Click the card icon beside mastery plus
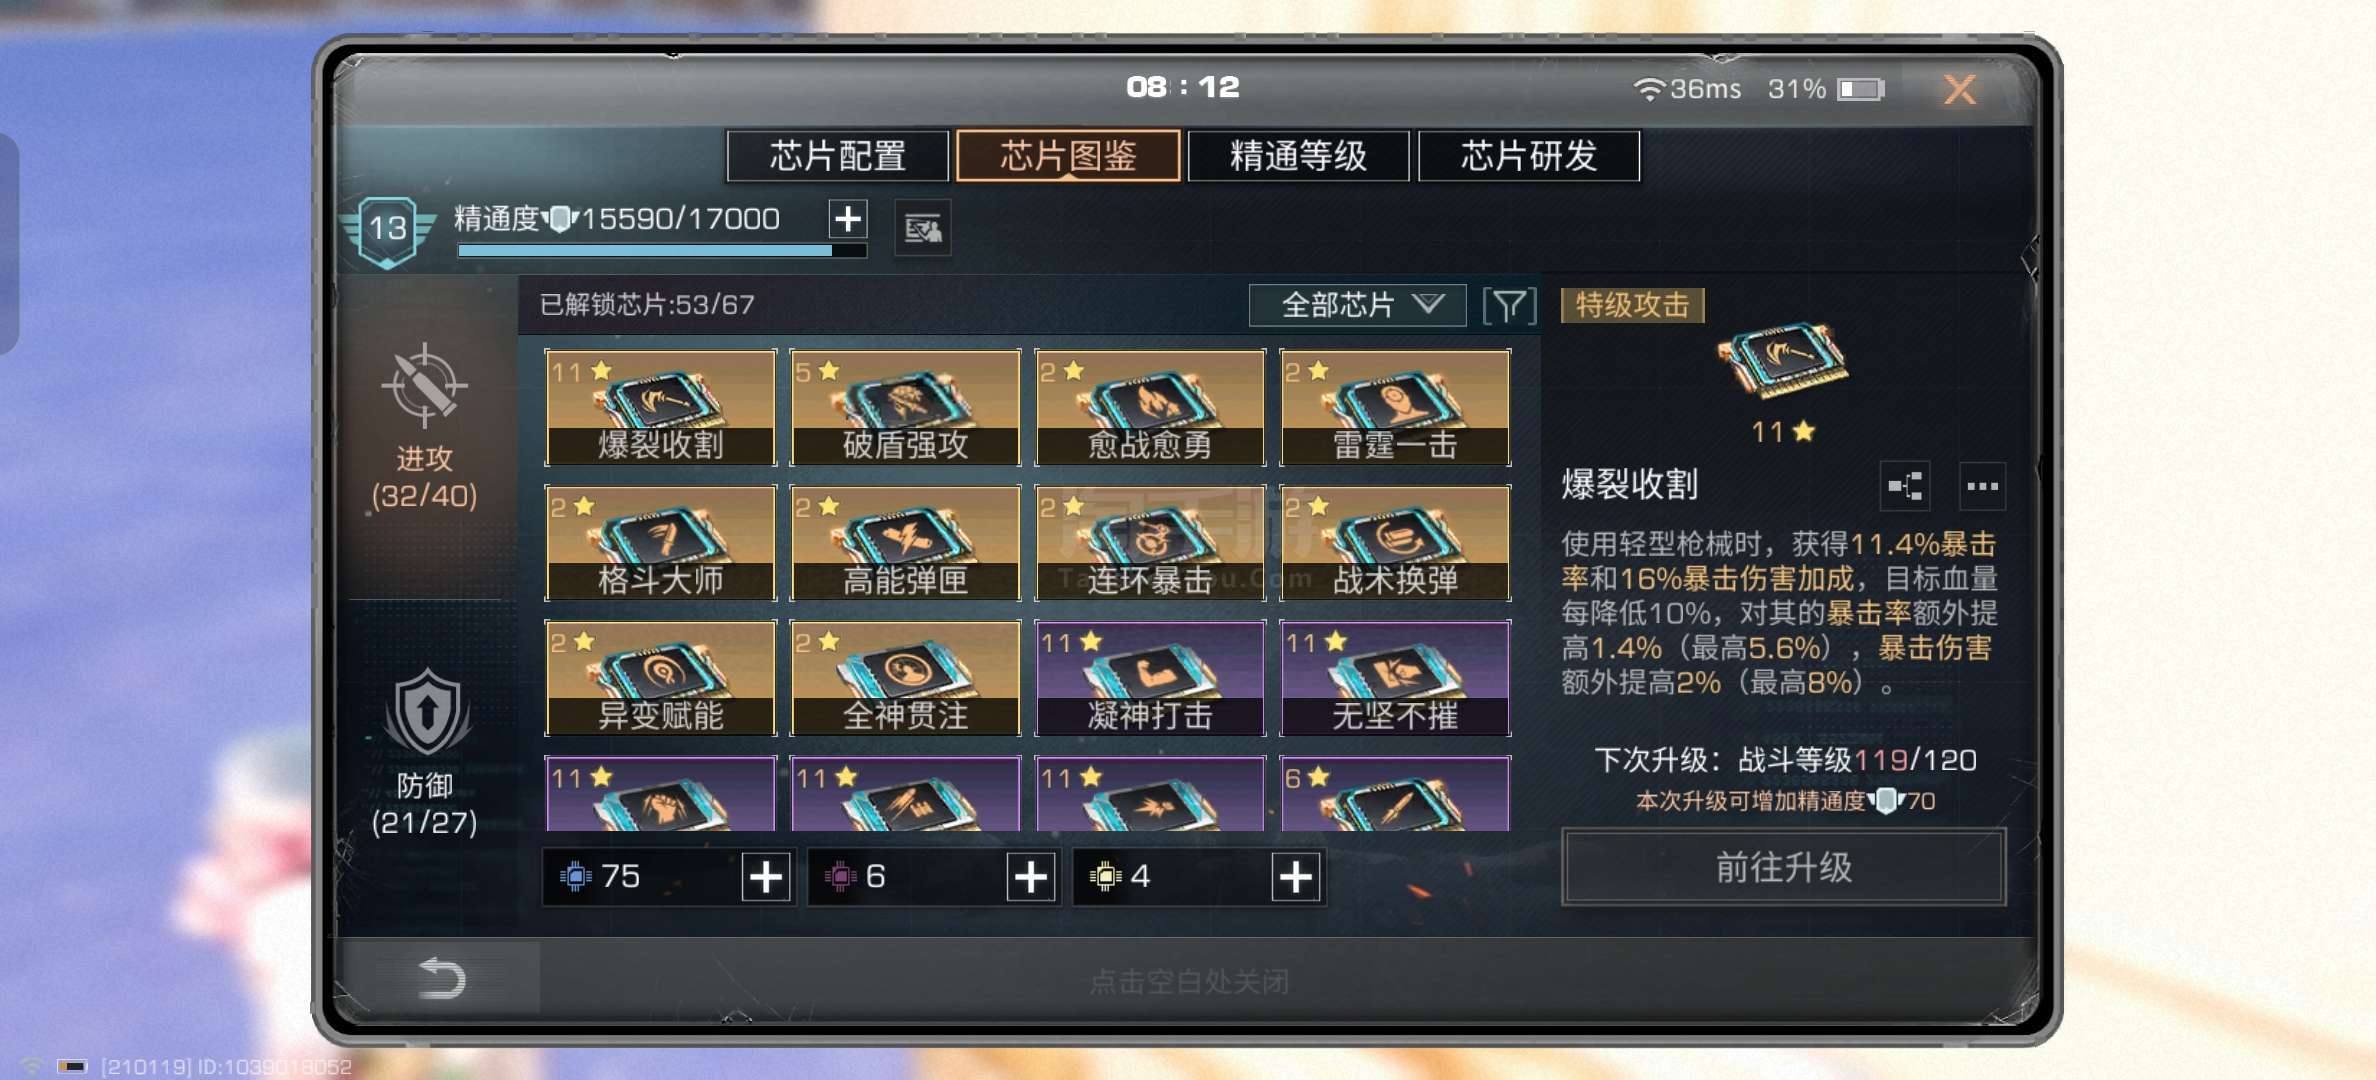 (x=922, y=229)
